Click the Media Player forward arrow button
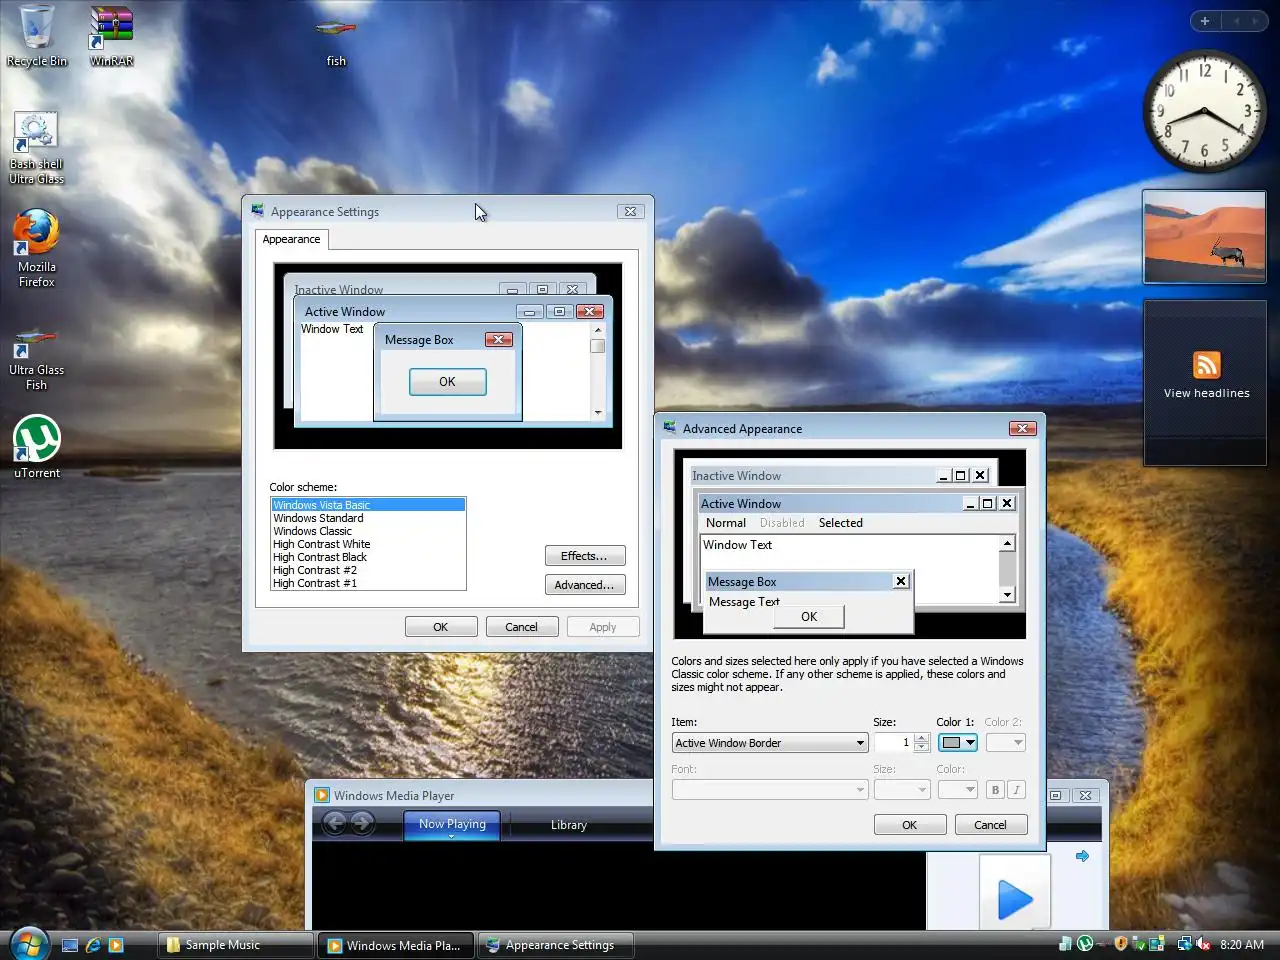 pyautogui.click(x=362, y=823)
